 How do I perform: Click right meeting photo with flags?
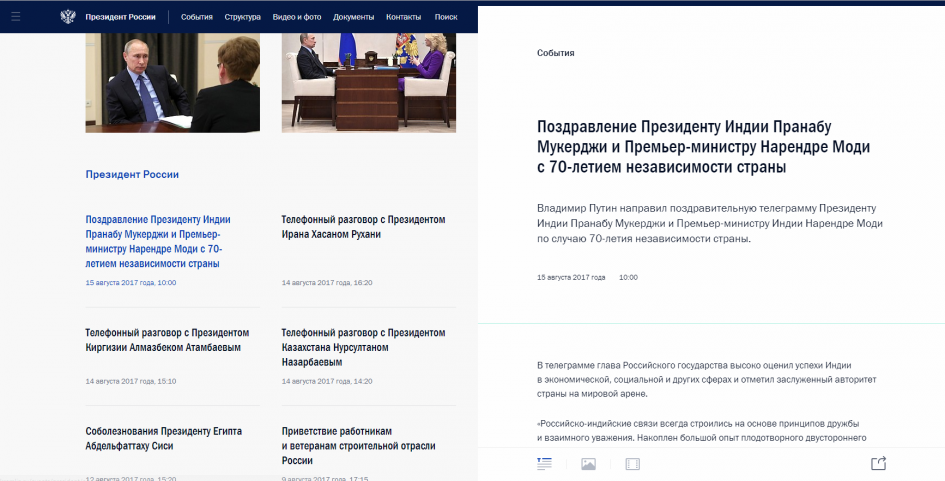coord(368,83)
